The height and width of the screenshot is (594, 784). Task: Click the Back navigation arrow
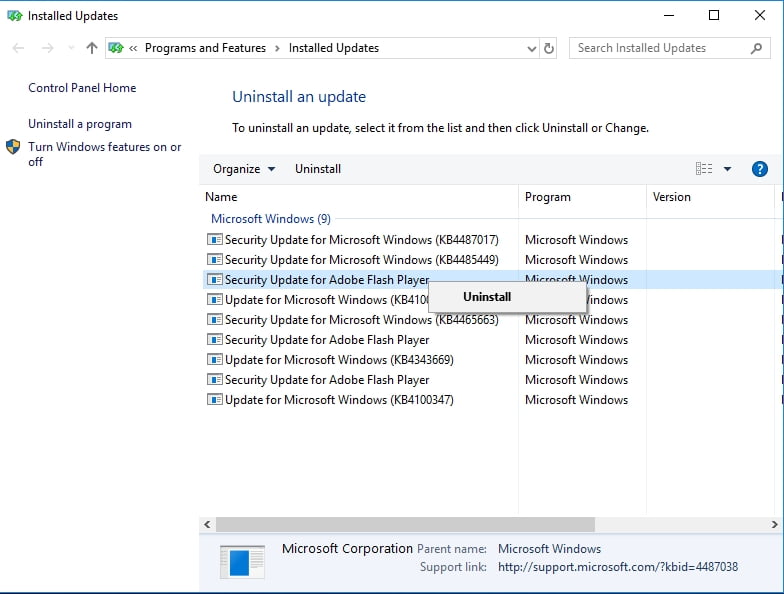[19, 48]
